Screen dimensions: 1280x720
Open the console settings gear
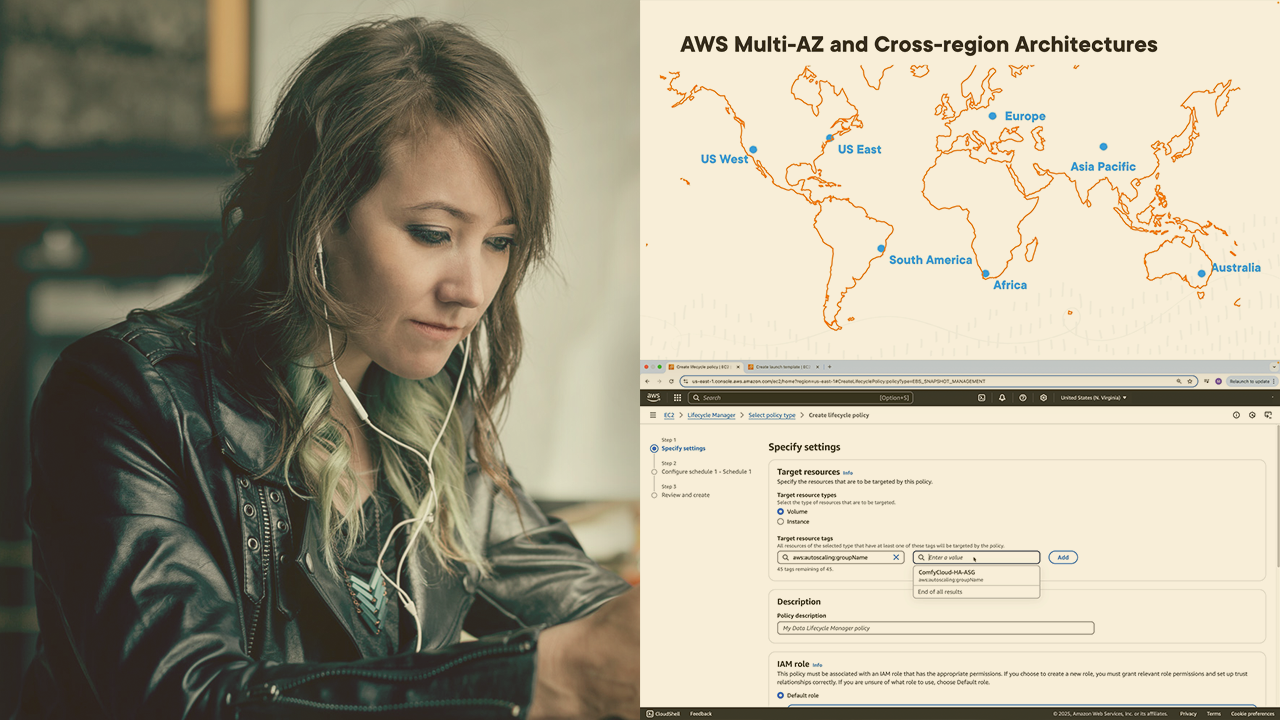[x=1043, y=397]
